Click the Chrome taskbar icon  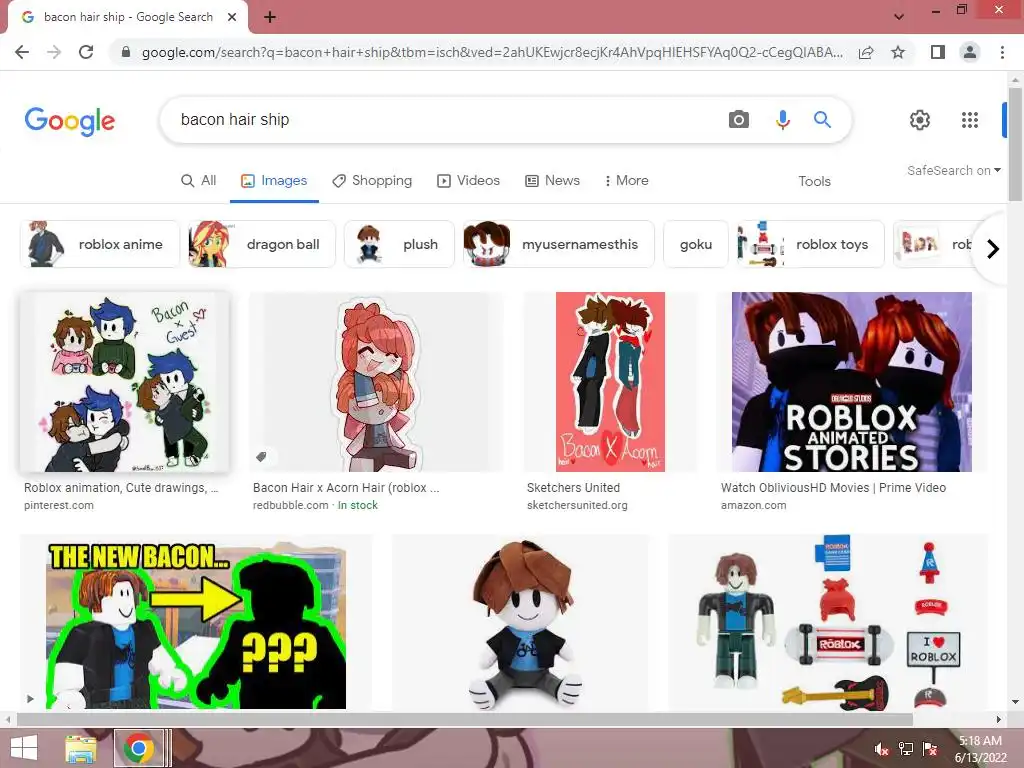(x=138, y=748)
